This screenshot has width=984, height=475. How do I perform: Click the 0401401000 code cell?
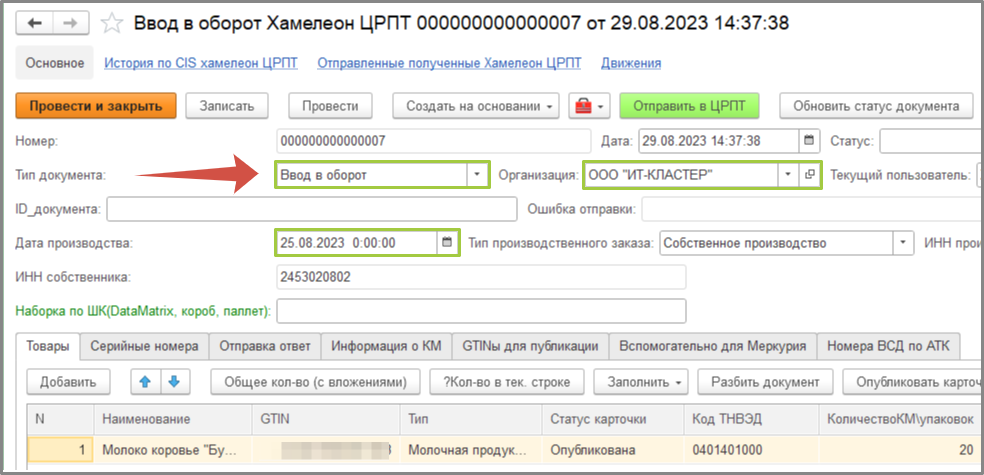751,450
